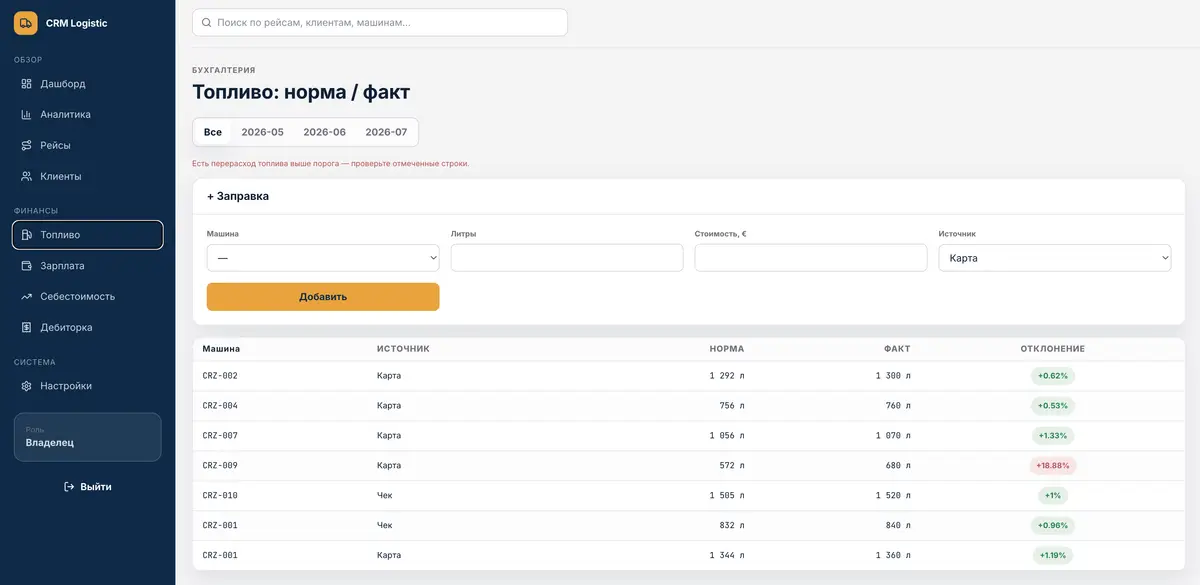Focus the search field for рейсам, клиентам
This screenshot has height=585, width=1200.
[x=380, y=22]
